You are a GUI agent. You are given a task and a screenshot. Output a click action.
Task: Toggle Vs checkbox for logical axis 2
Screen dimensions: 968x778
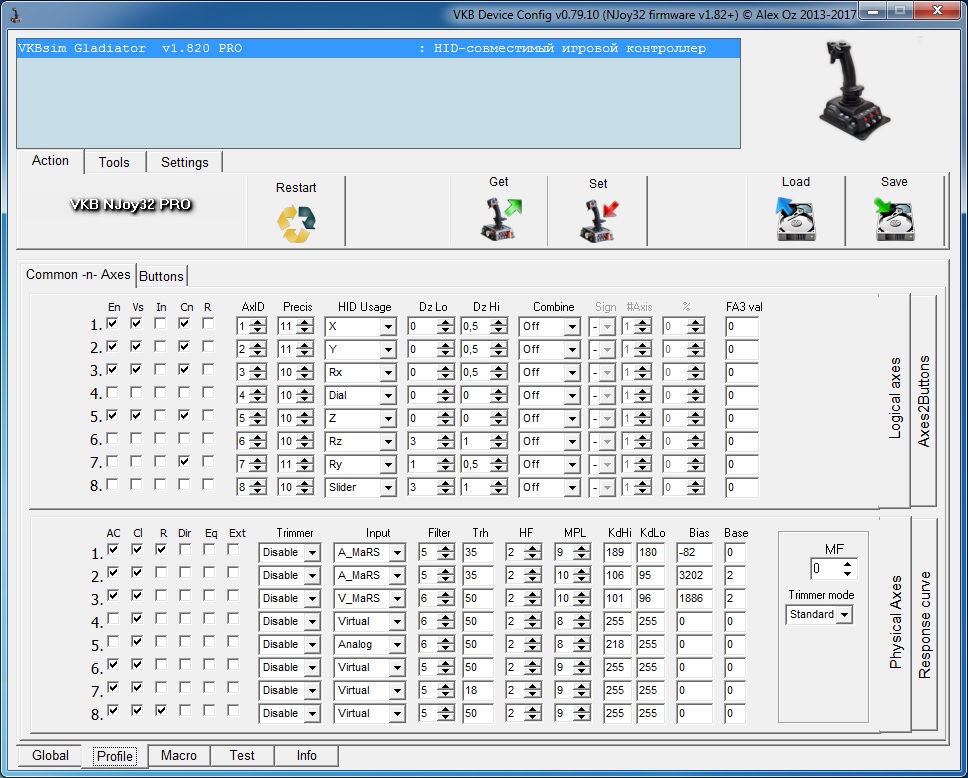click(136, 346)
